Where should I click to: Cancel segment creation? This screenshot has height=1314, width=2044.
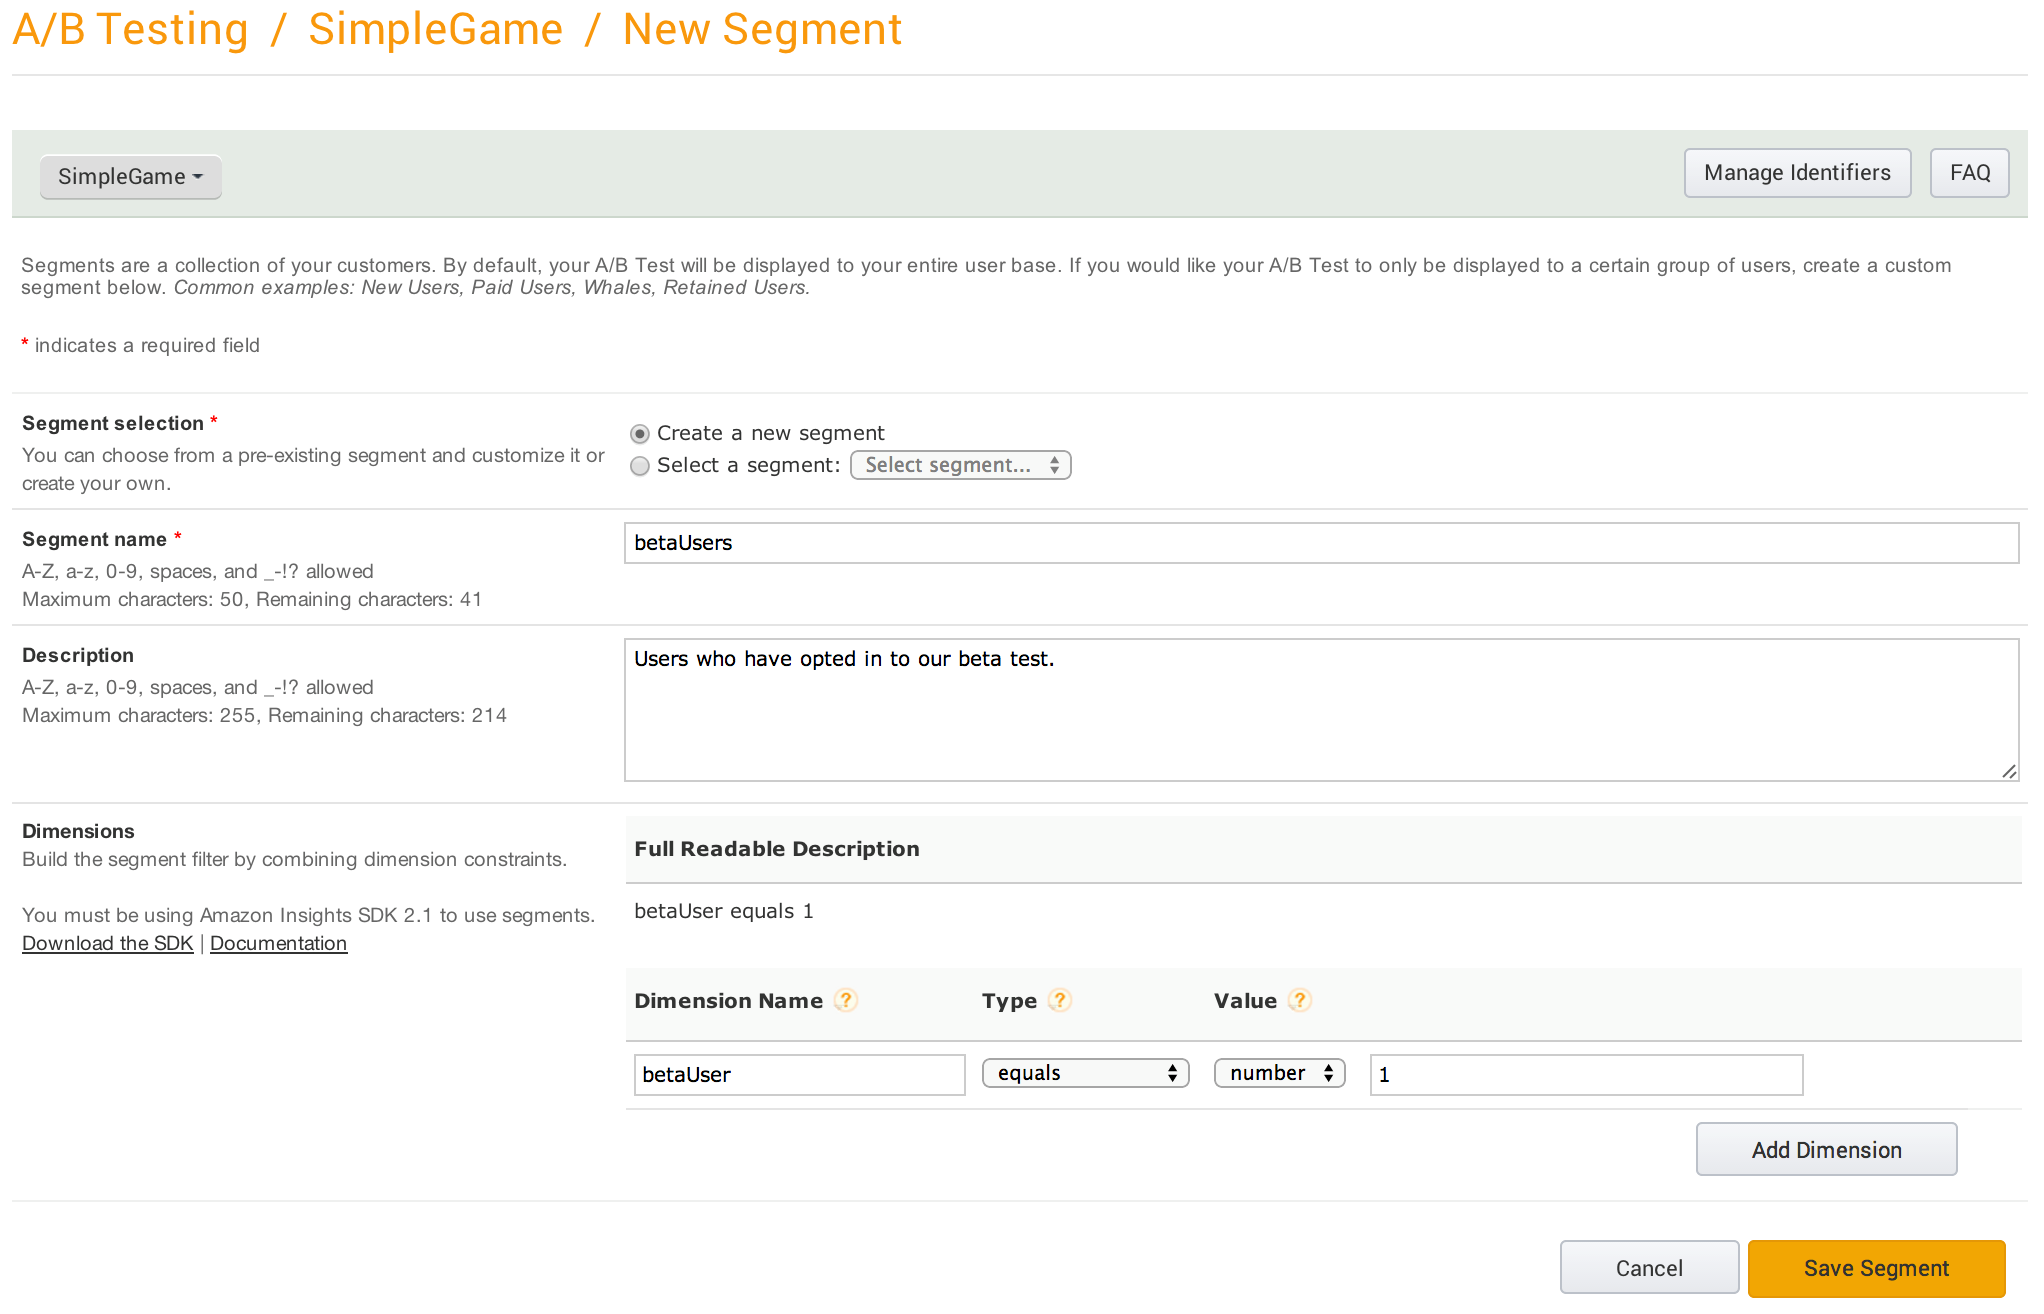pyautogui.click(x=1649, y=1268)
